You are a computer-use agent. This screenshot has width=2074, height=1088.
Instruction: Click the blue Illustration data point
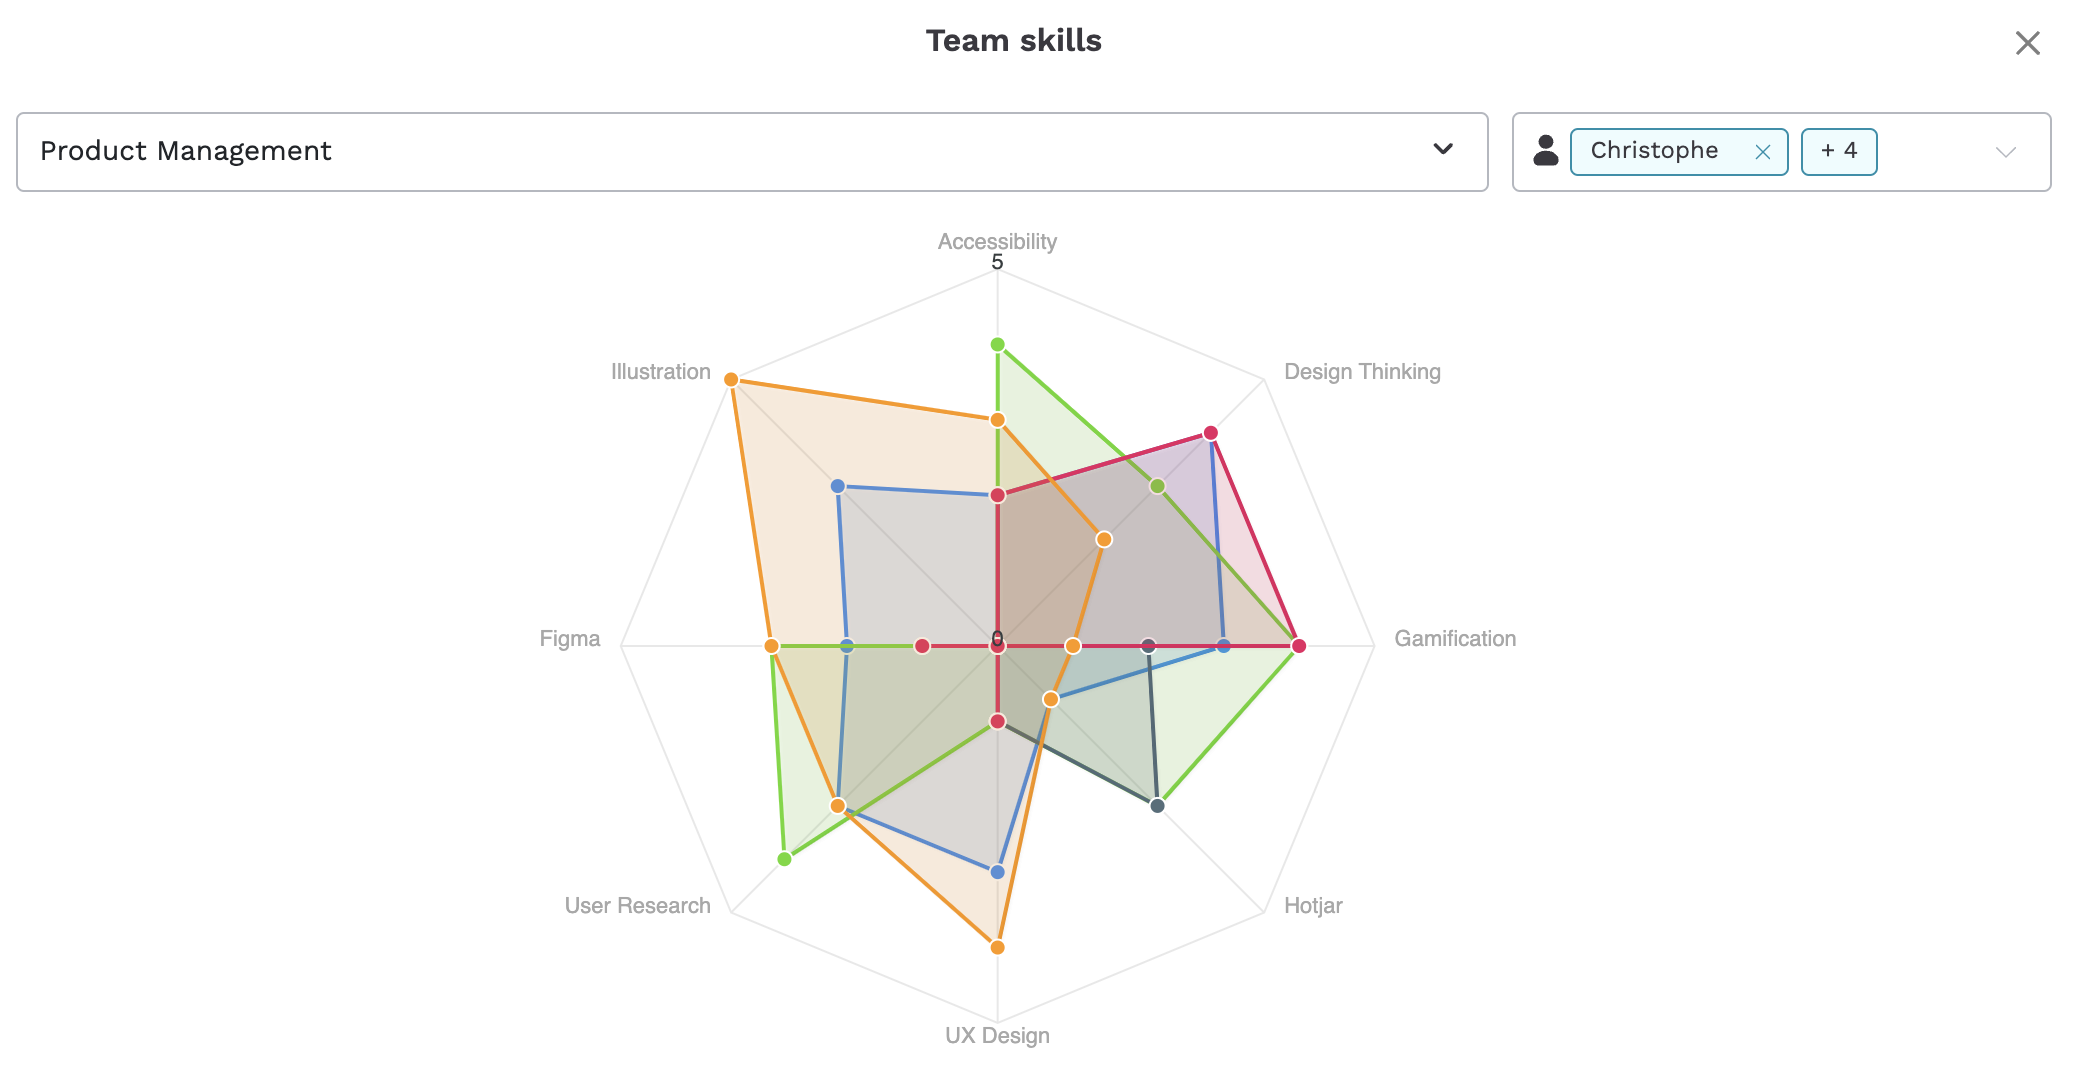(838, 487)
